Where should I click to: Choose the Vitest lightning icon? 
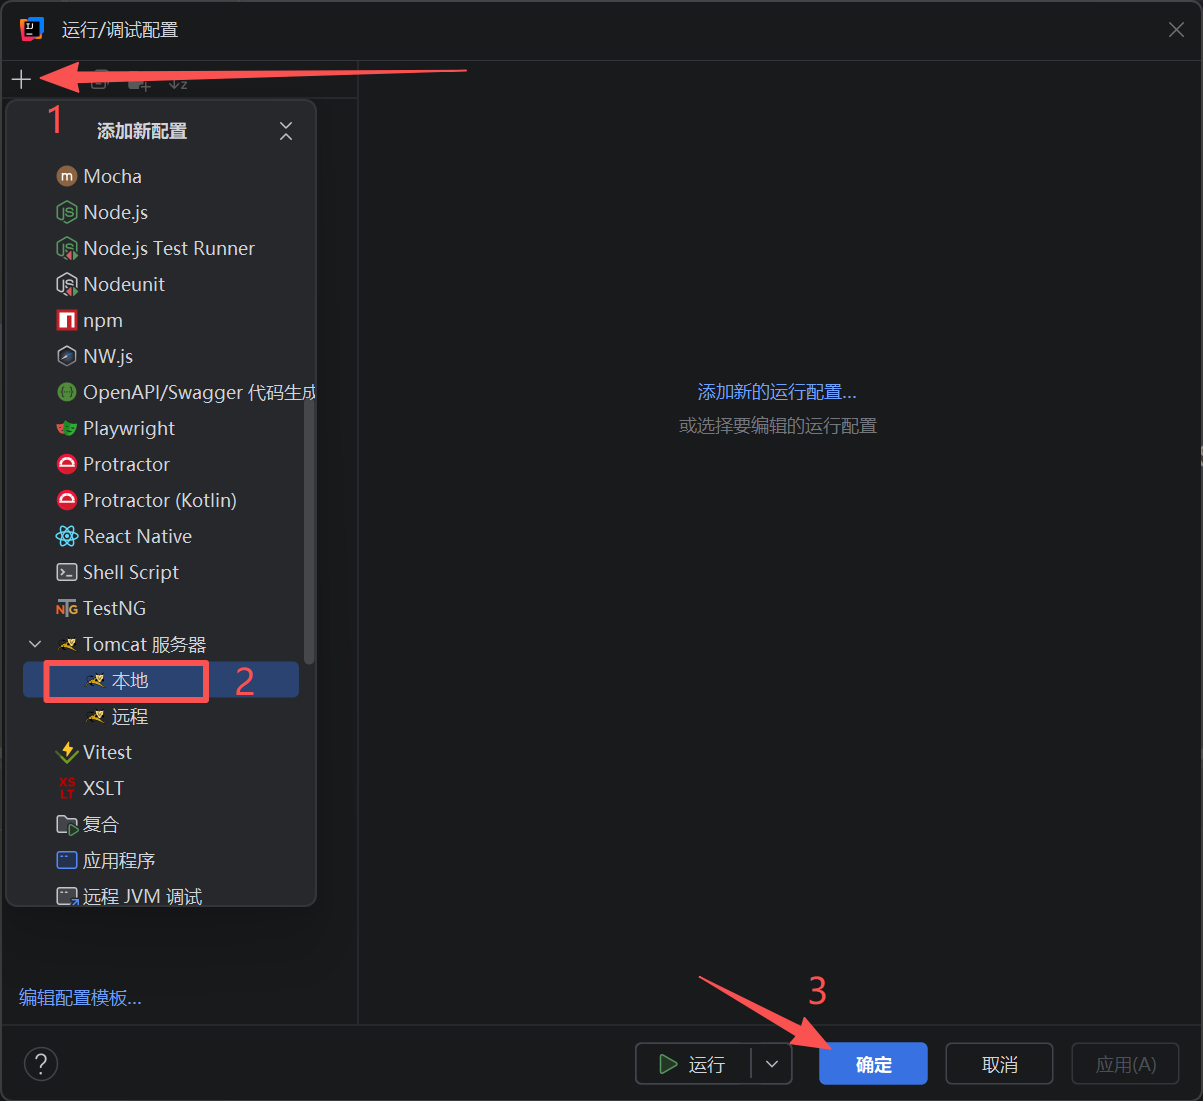coord(67,752)
